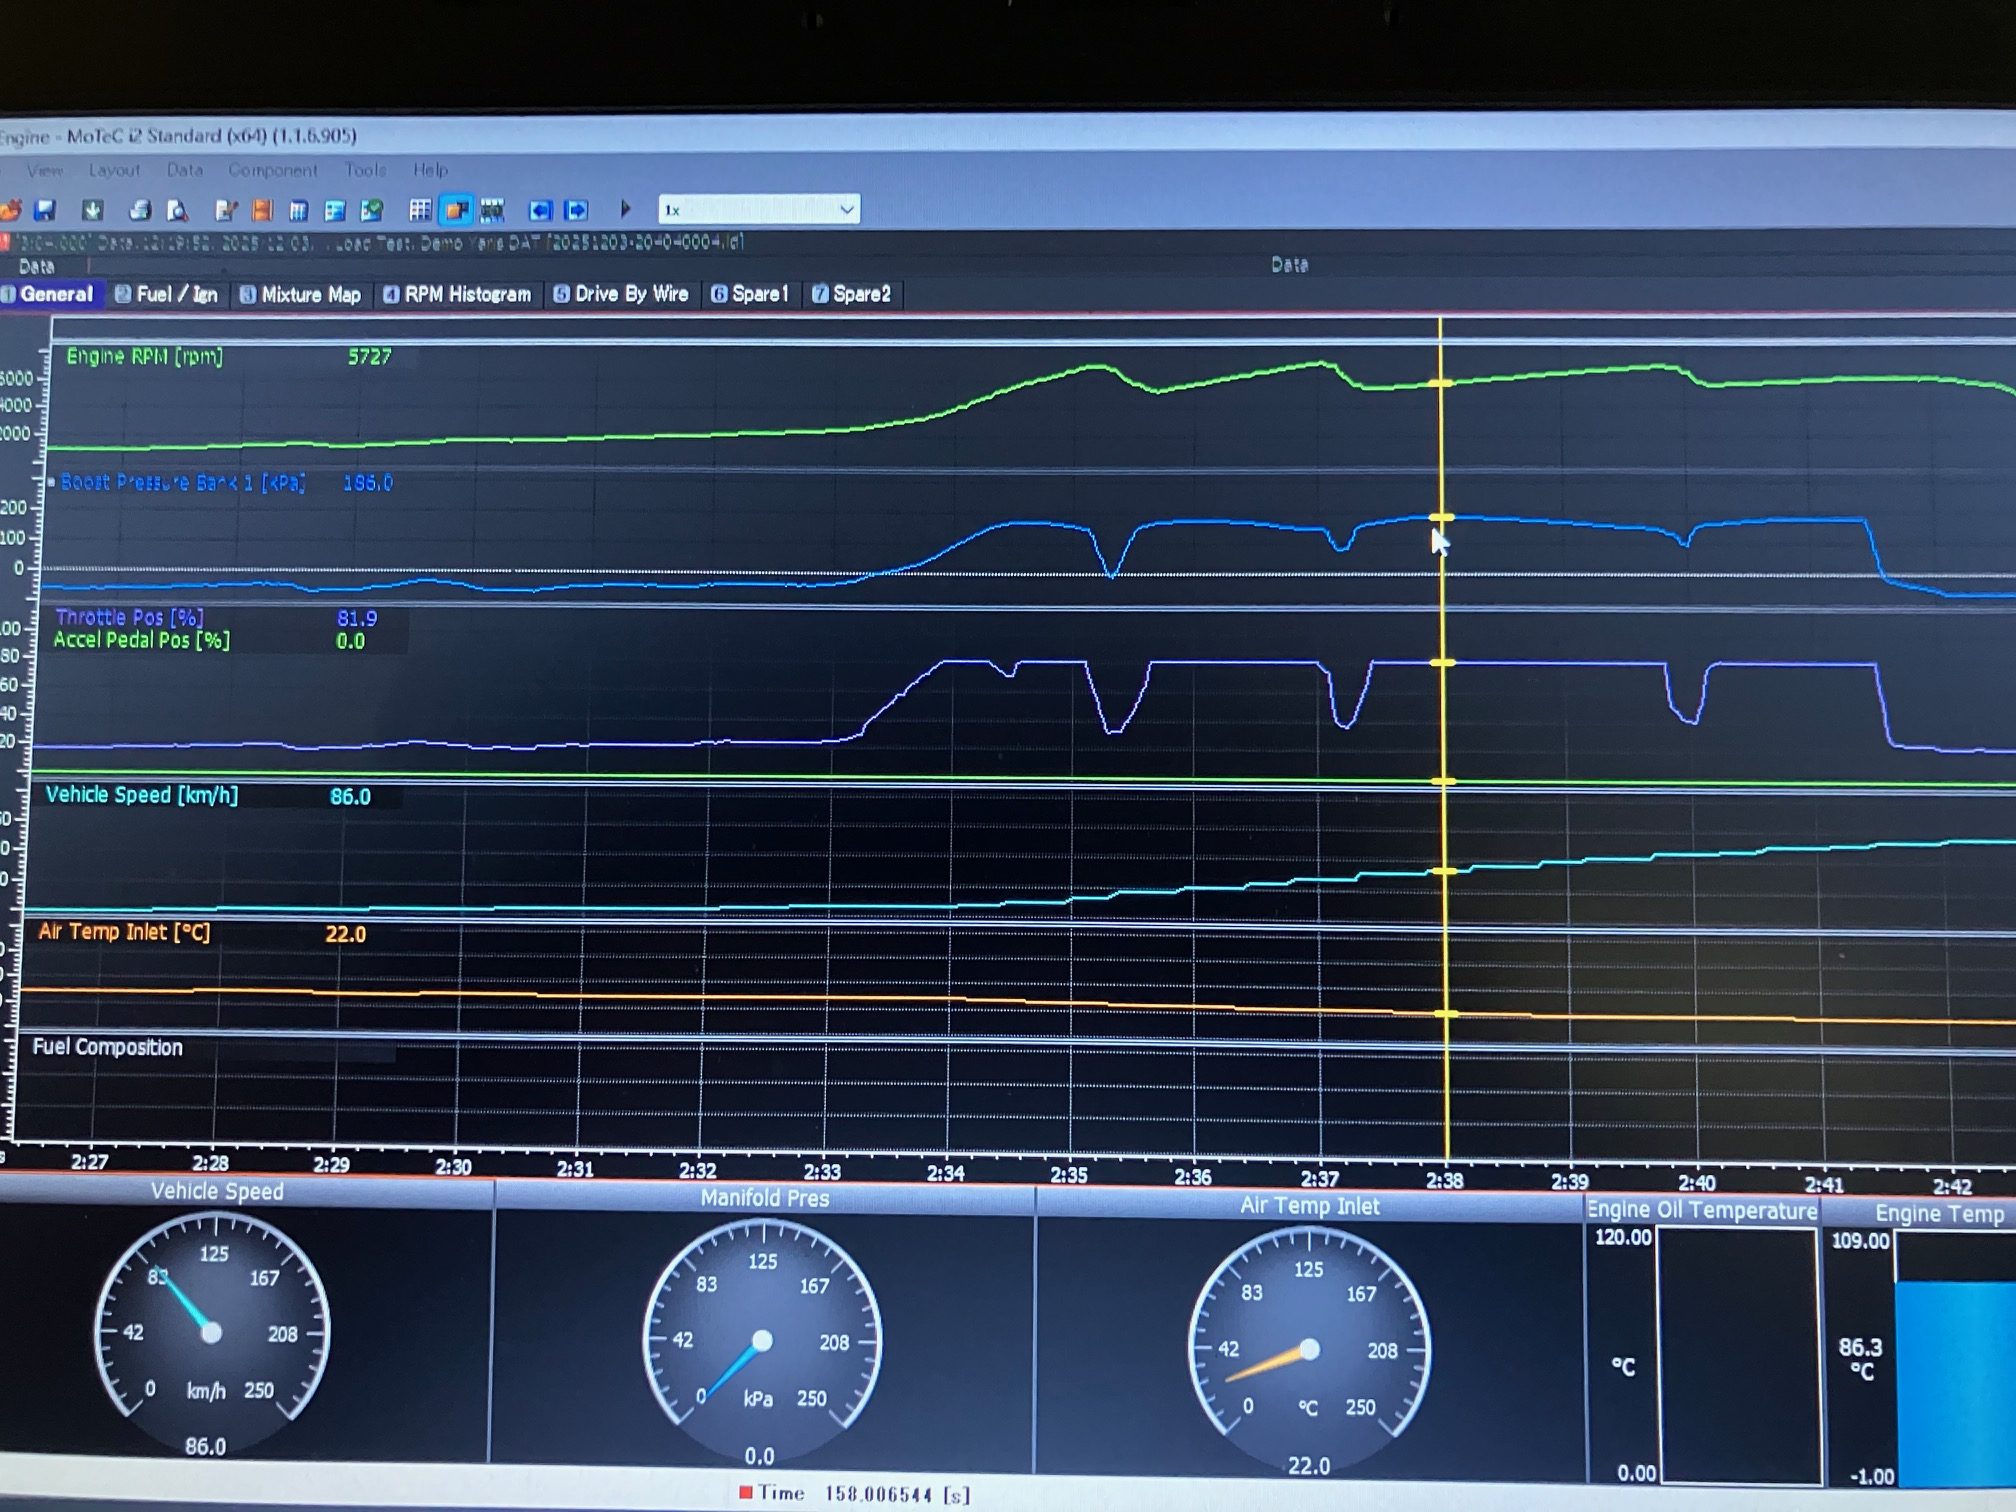Select the Engine RPM channel label
2016x1512 pixels.
144,357
